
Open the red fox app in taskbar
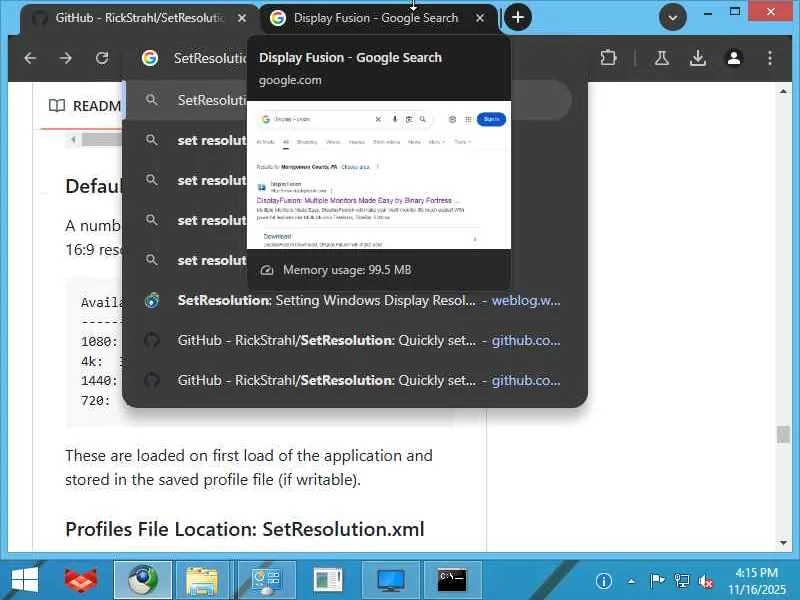81,580
